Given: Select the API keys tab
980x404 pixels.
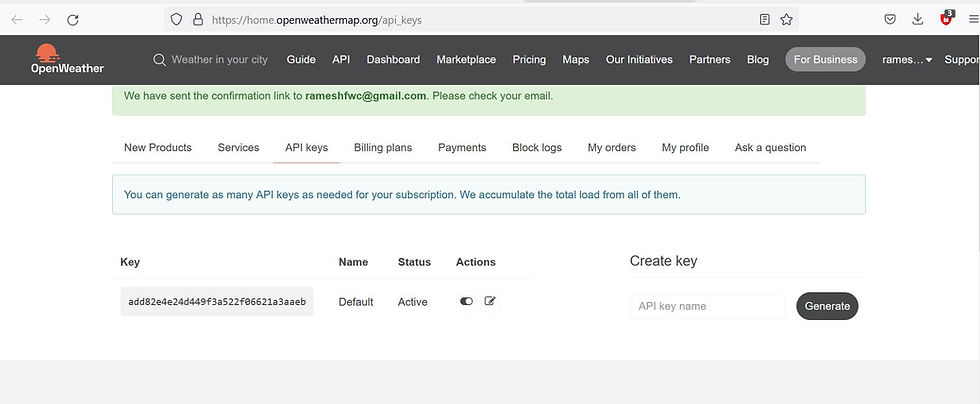Looking at the screenshot, I should click(306, 148).
